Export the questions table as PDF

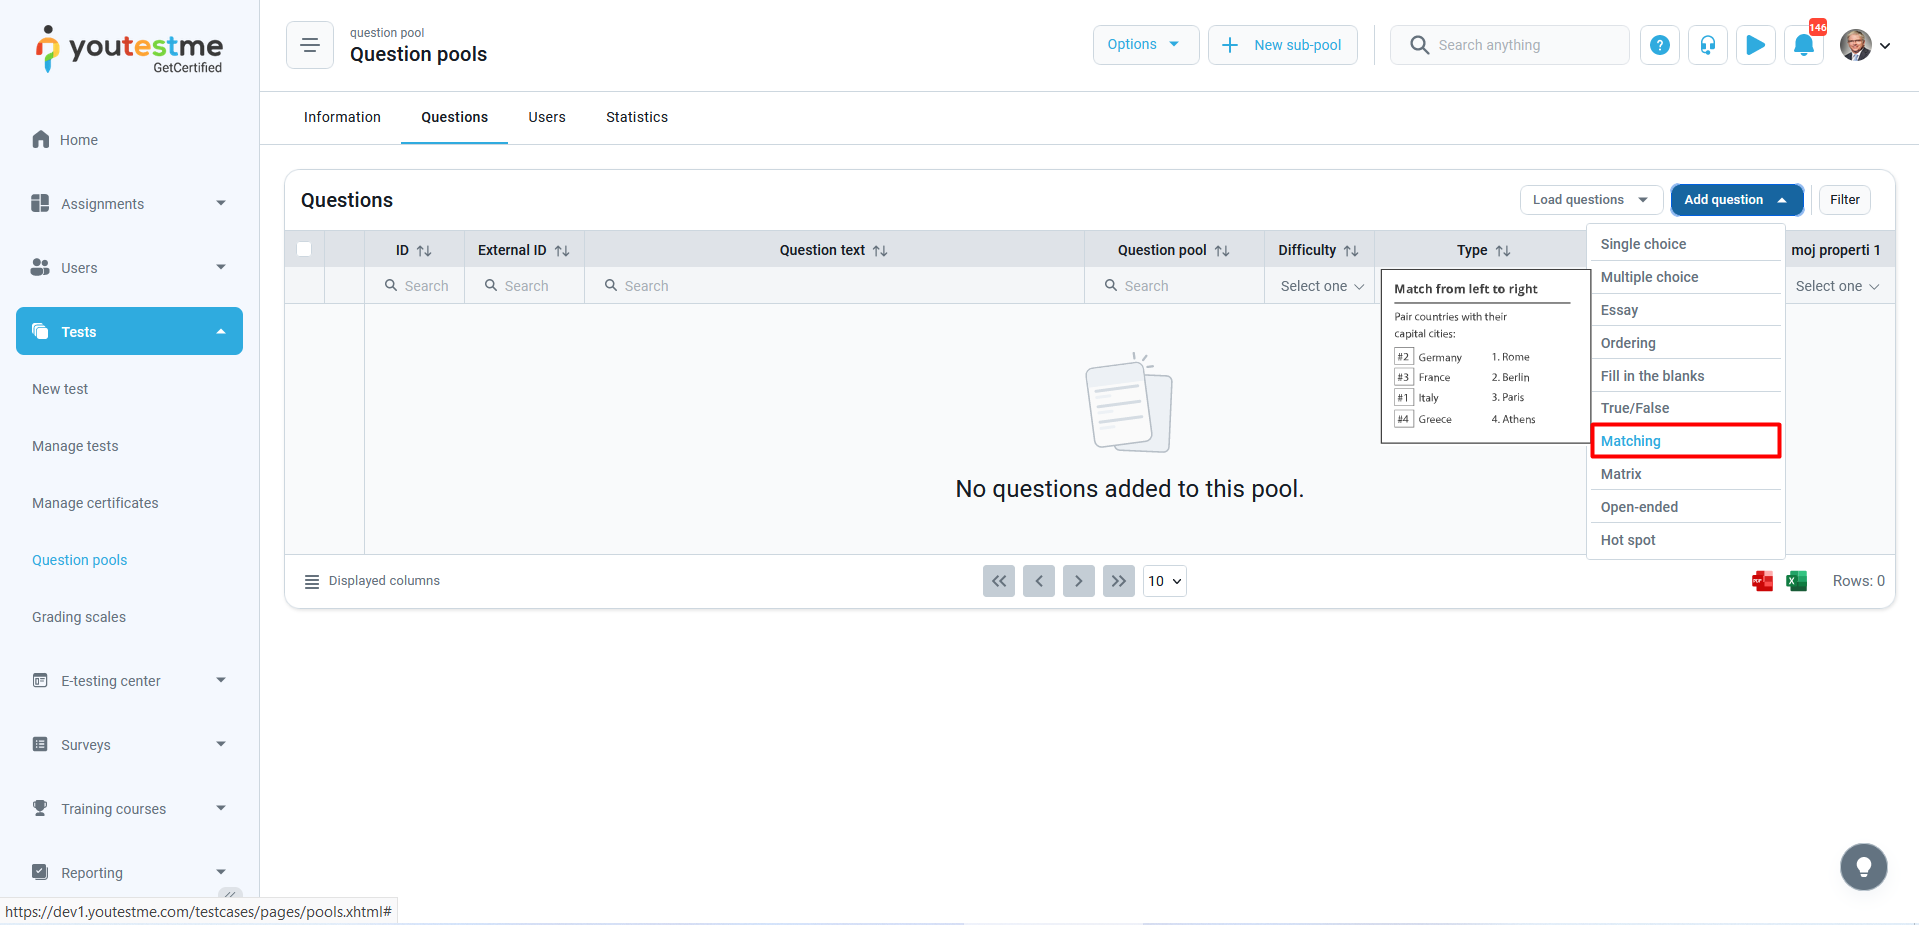pos(1762,581)
